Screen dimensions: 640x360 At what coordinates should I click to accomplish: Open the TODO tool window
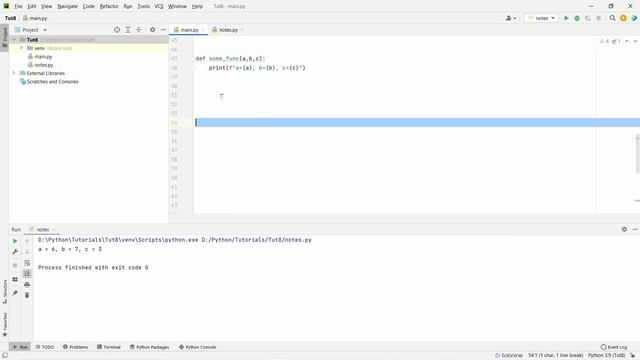44,347
